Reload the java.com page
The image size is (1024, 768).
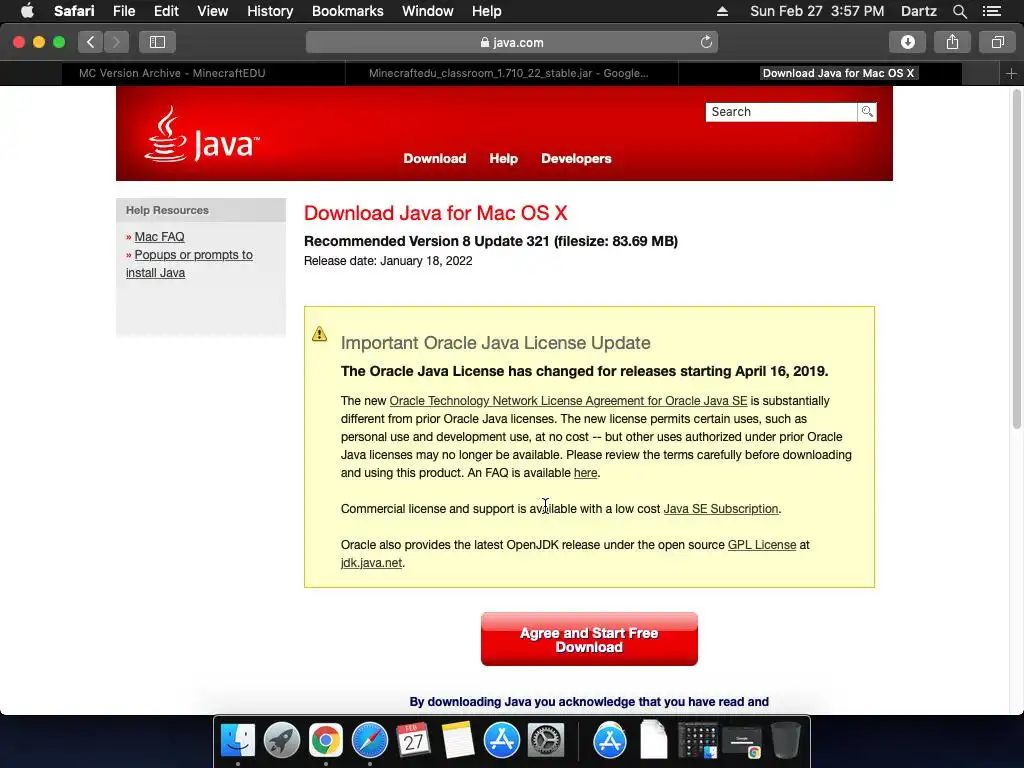click(706, 42)
